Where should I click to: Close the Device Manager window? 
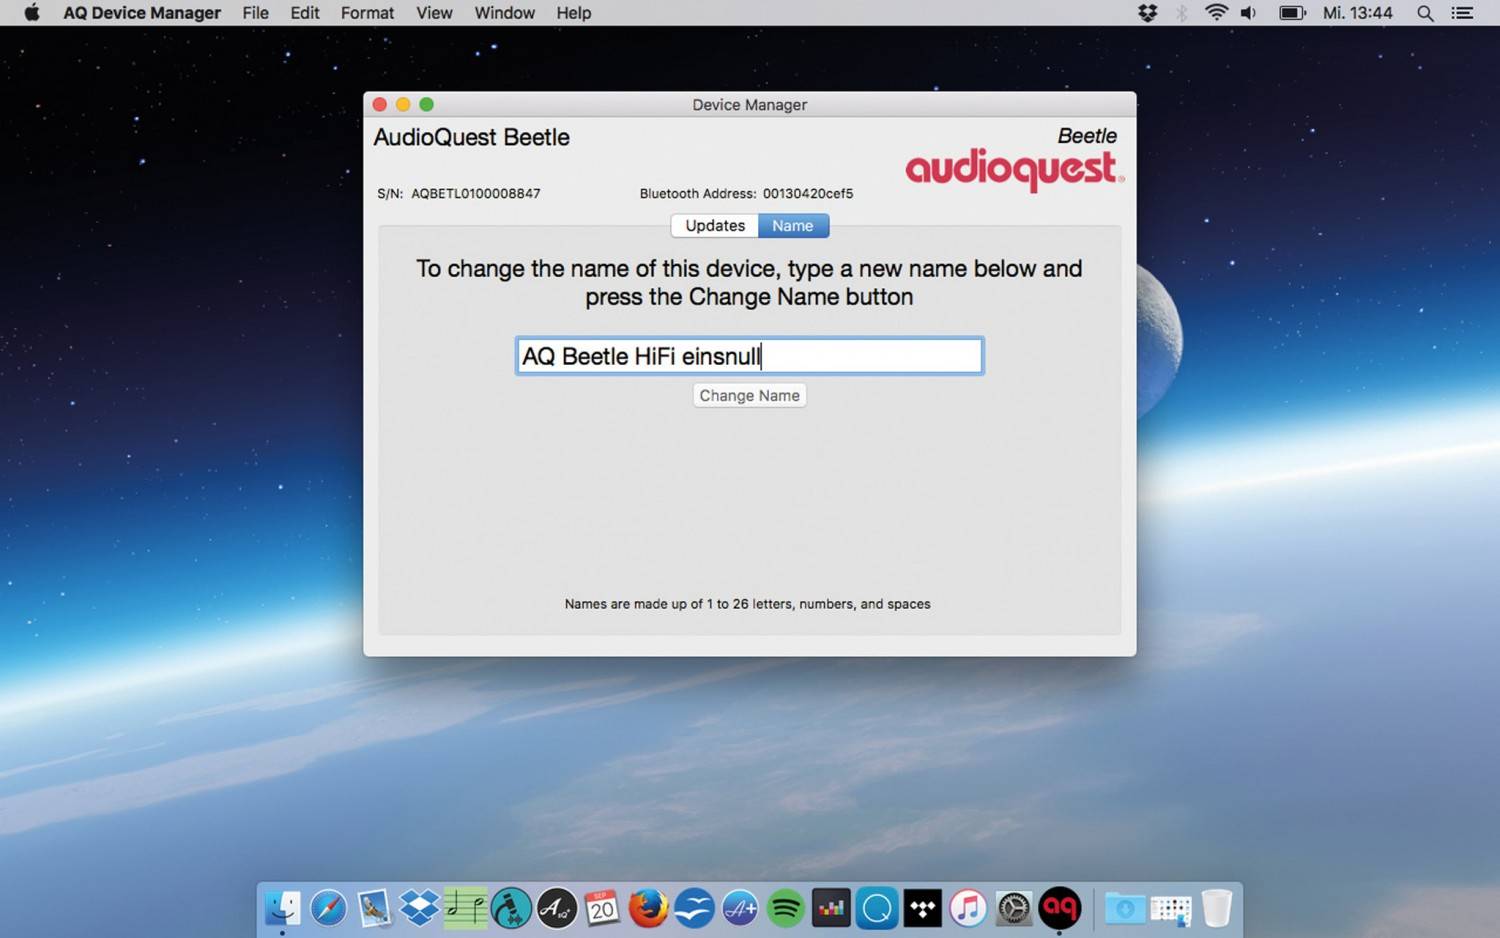[x=380, y=104]
